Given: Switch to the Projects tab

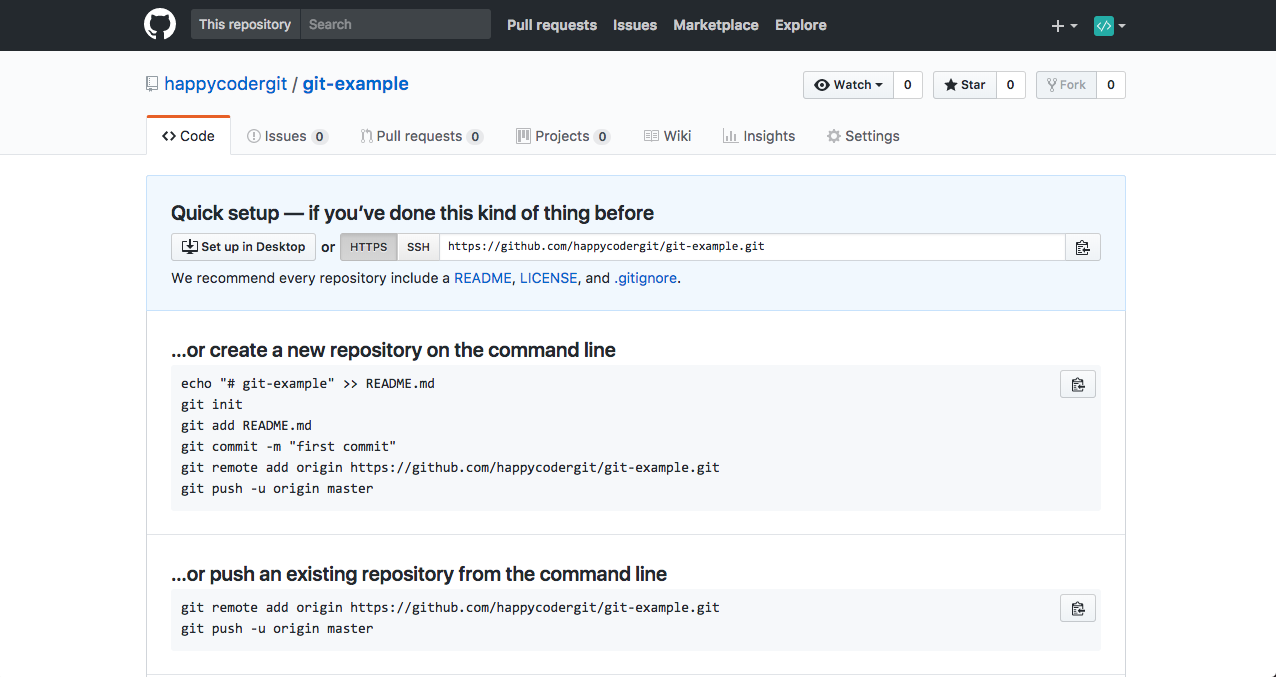Looking at the screenshot, I should tap(563, 135).
